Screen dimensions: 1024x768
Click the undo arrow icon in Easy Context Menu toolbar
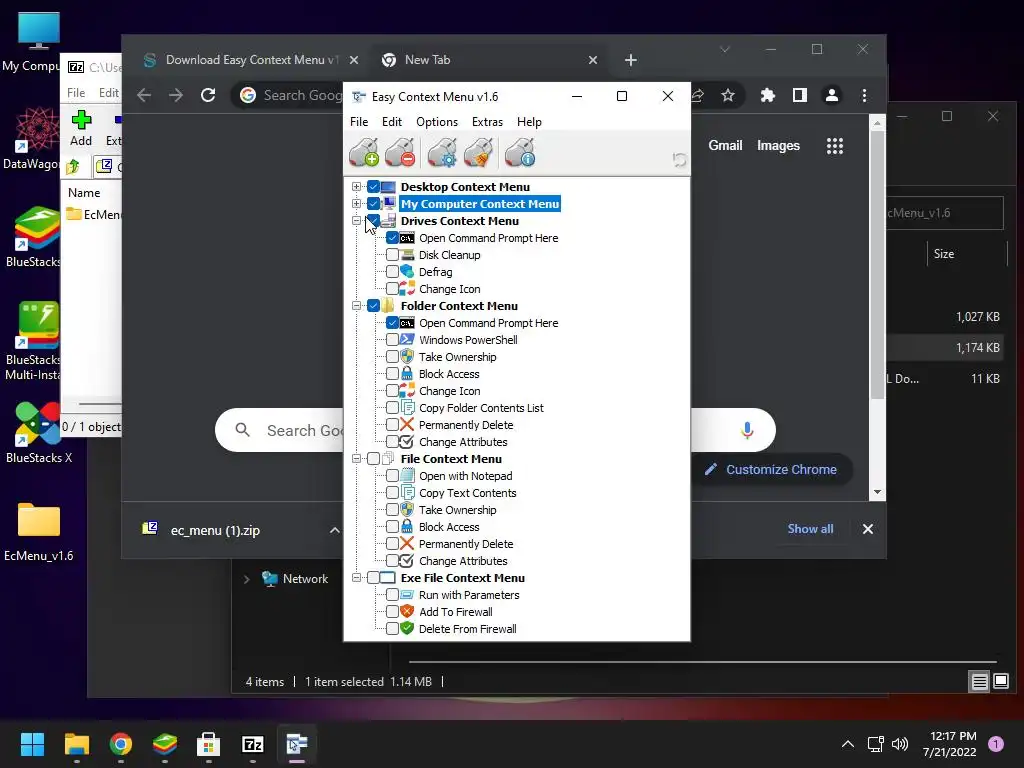(x=679, y=159)
